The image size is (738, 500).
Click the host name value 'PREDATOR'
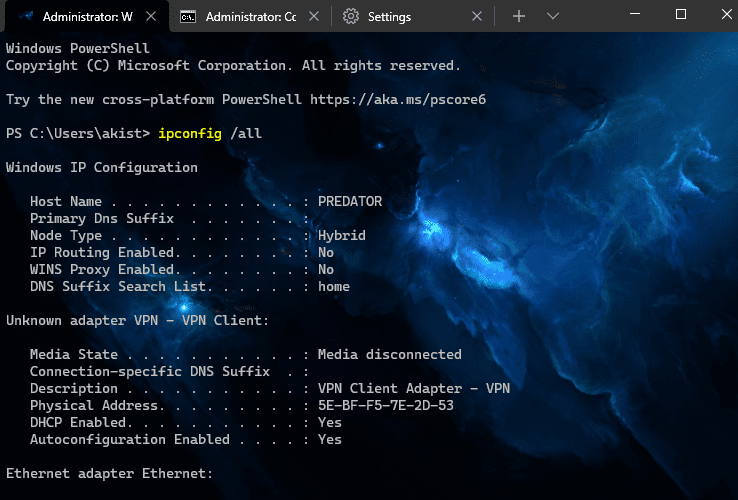(350, 202)
